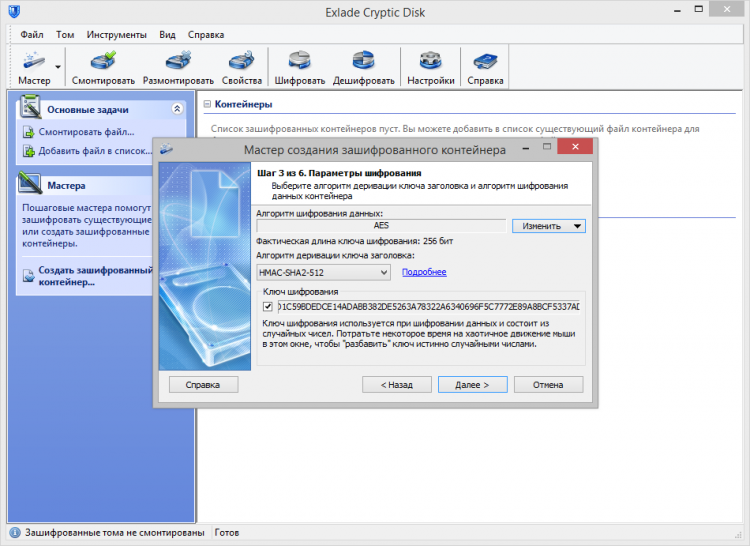This screenshot has height=546, width=750.
Task: Click the status bar info icon
Action: coord(15,533)
